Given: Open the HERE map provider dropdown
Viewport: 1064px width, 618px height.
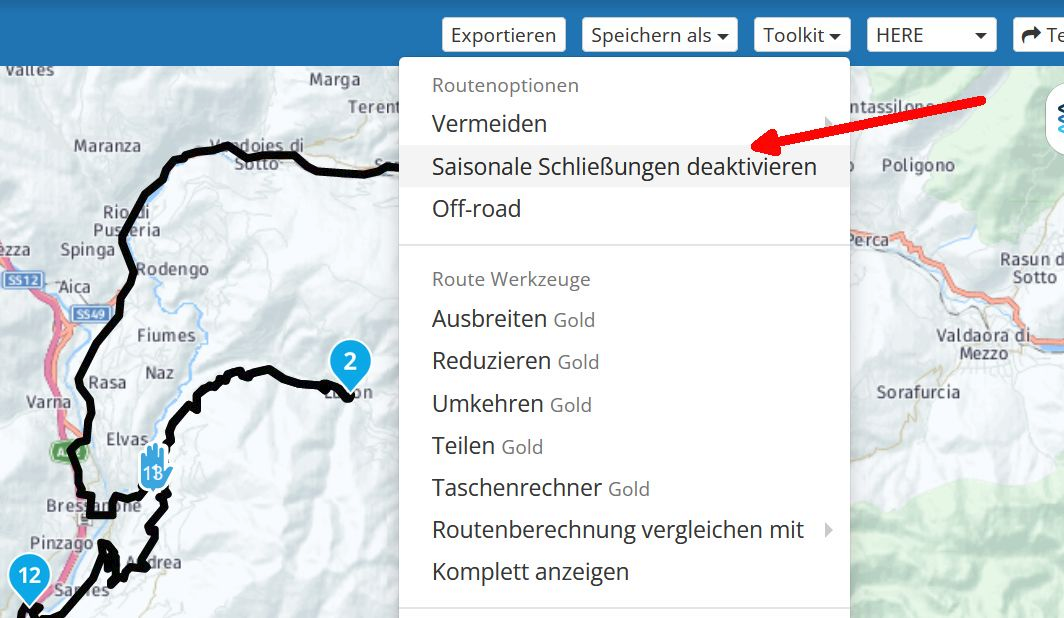Looking at the screenshot, I should click(x=931, y=35).
